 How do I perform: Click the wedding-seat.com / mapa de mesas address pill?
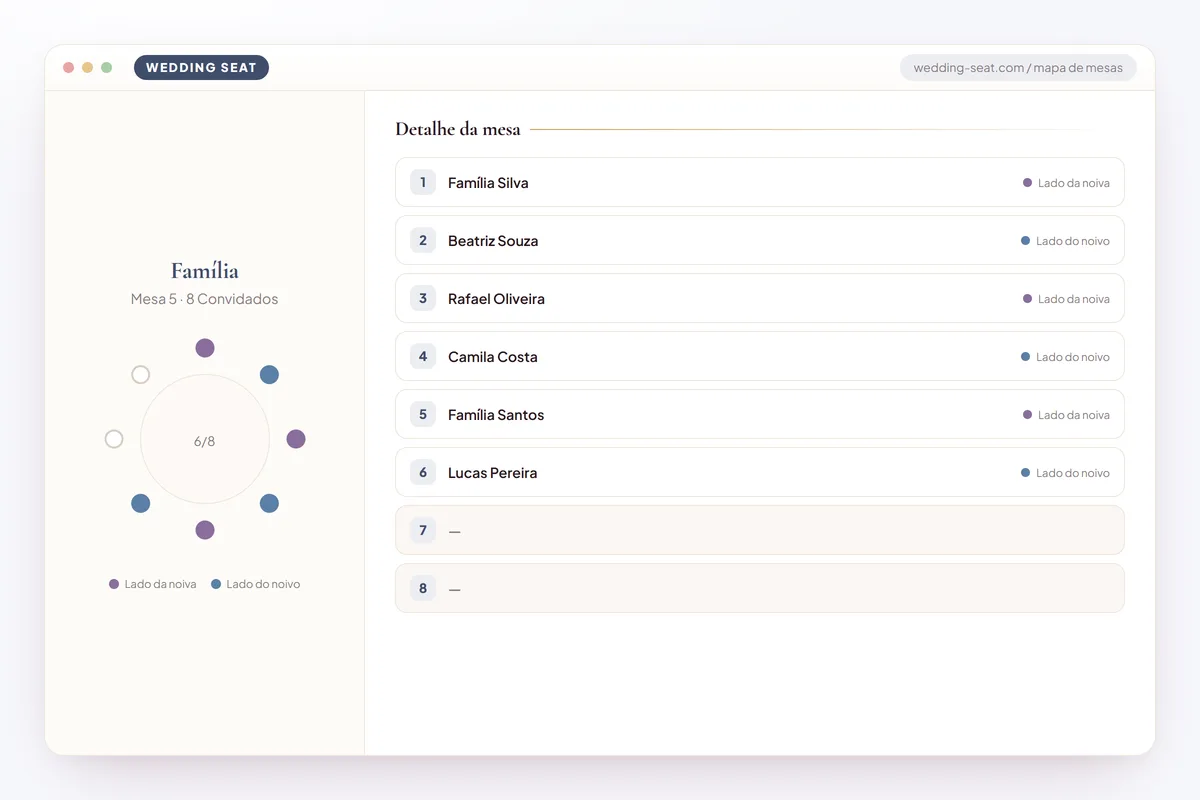coord(1018,68)
